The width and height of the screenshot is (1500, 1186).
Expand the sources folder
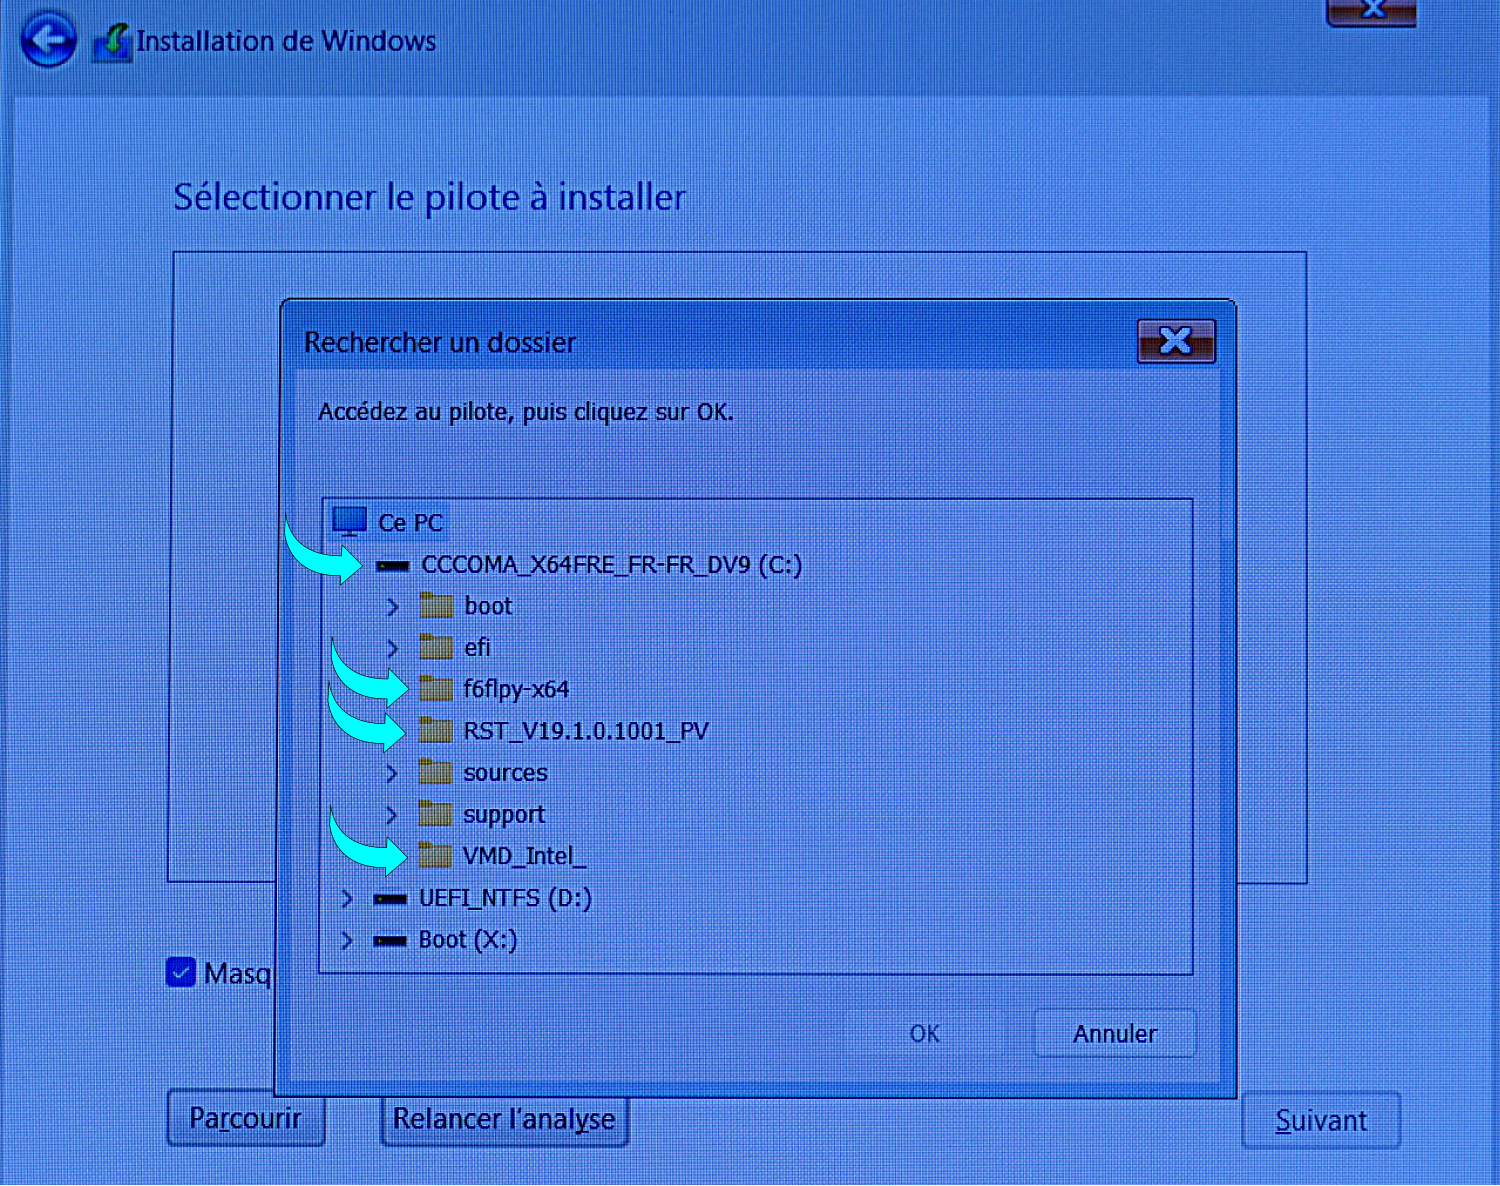click(x=391, y=773)
